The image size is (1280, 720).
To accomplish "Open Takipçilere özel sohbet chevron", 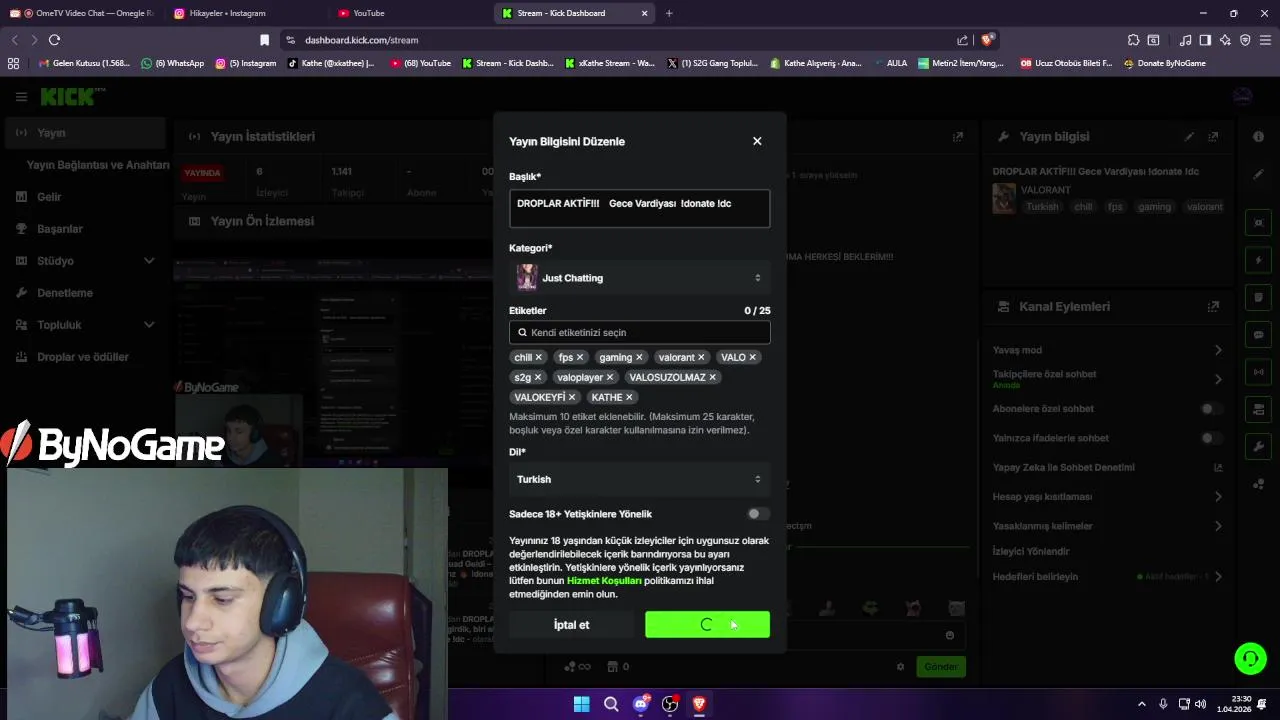I will tap(1218, 379).
